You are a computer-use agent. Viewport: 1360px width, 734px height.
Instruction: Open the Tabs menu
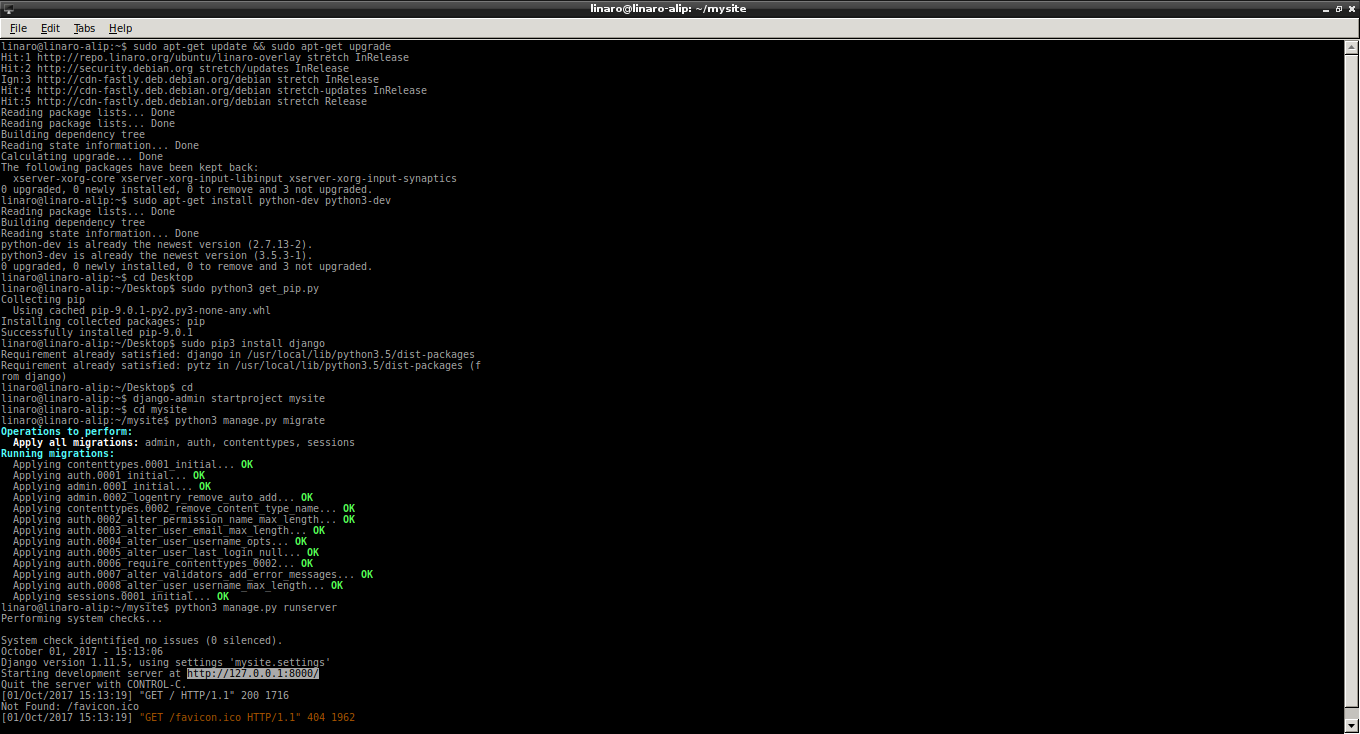click(84, 28)
